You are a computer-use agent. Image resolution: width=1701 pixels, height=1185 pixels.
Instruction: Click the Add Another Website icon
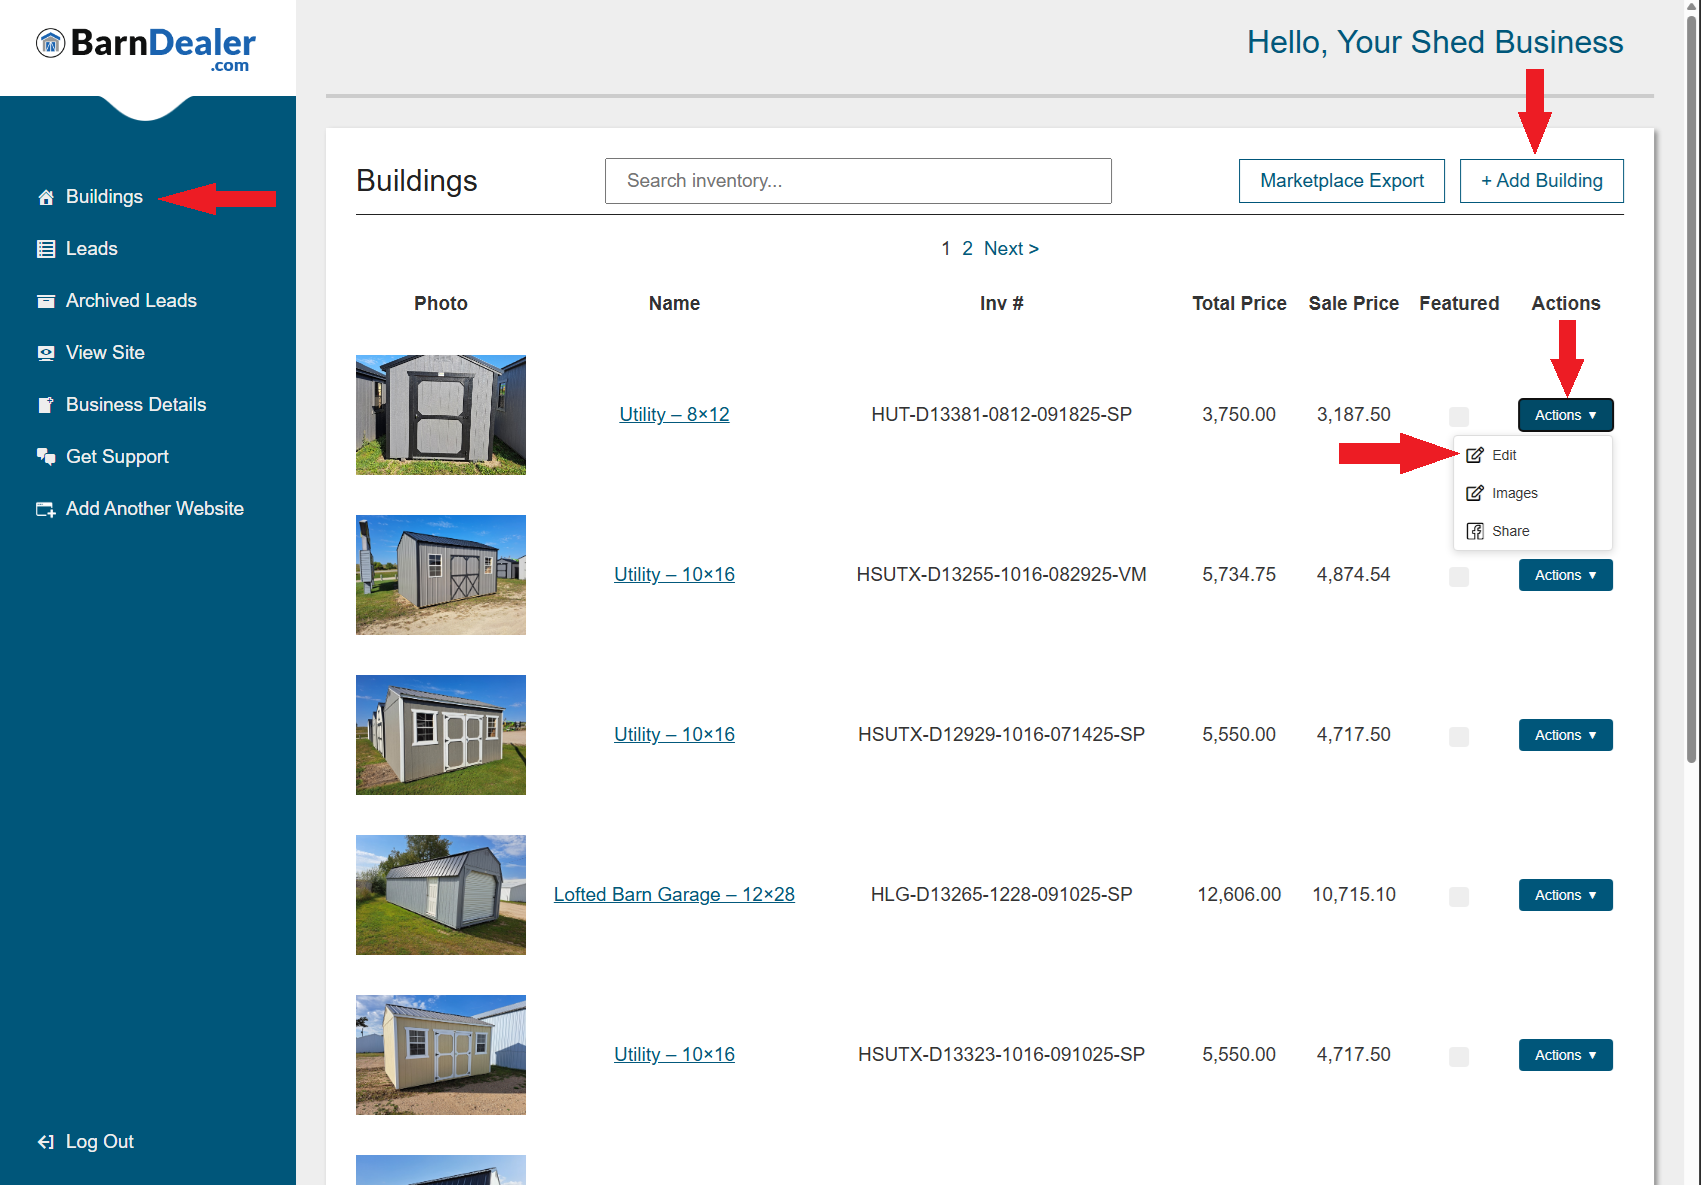pyautogui.click(x=46, y=509)
